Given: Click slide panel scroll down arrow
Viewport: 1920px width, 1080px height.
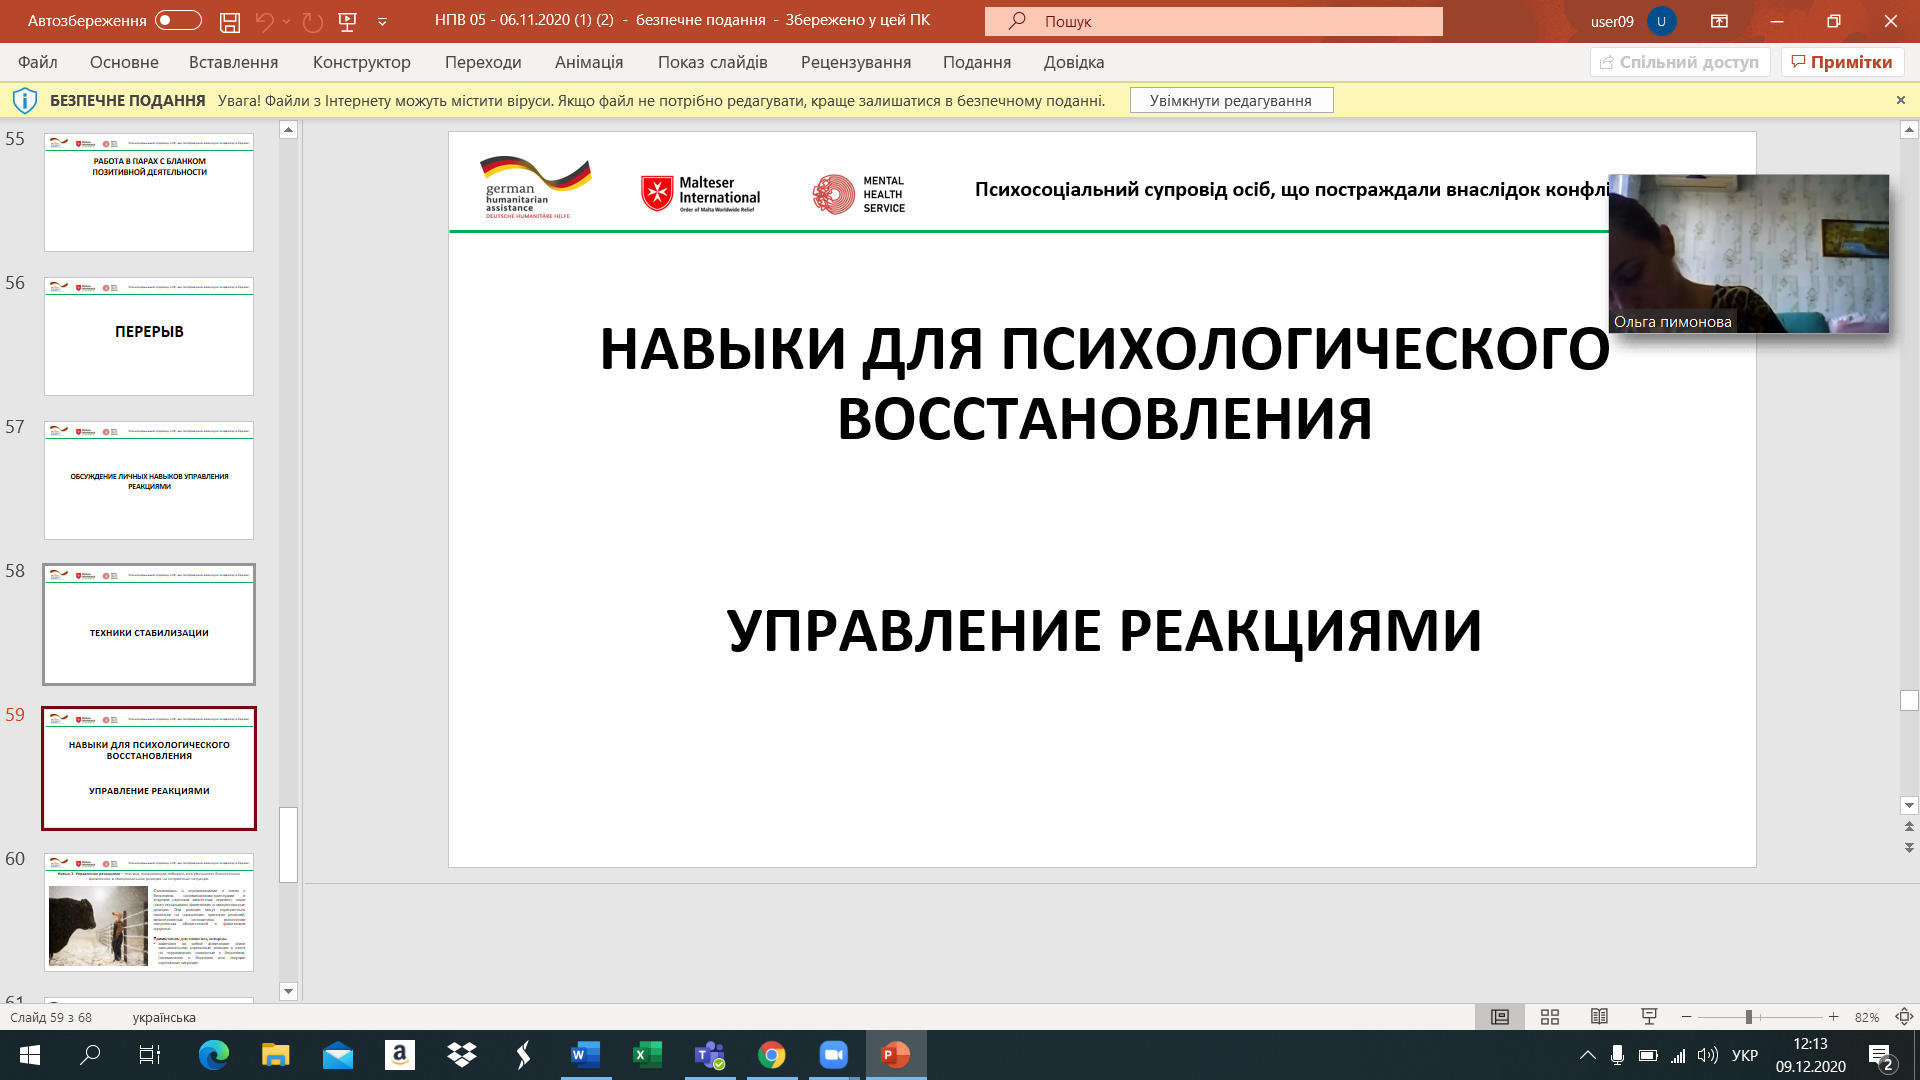Looking at the screenshot, I should 288,991.
